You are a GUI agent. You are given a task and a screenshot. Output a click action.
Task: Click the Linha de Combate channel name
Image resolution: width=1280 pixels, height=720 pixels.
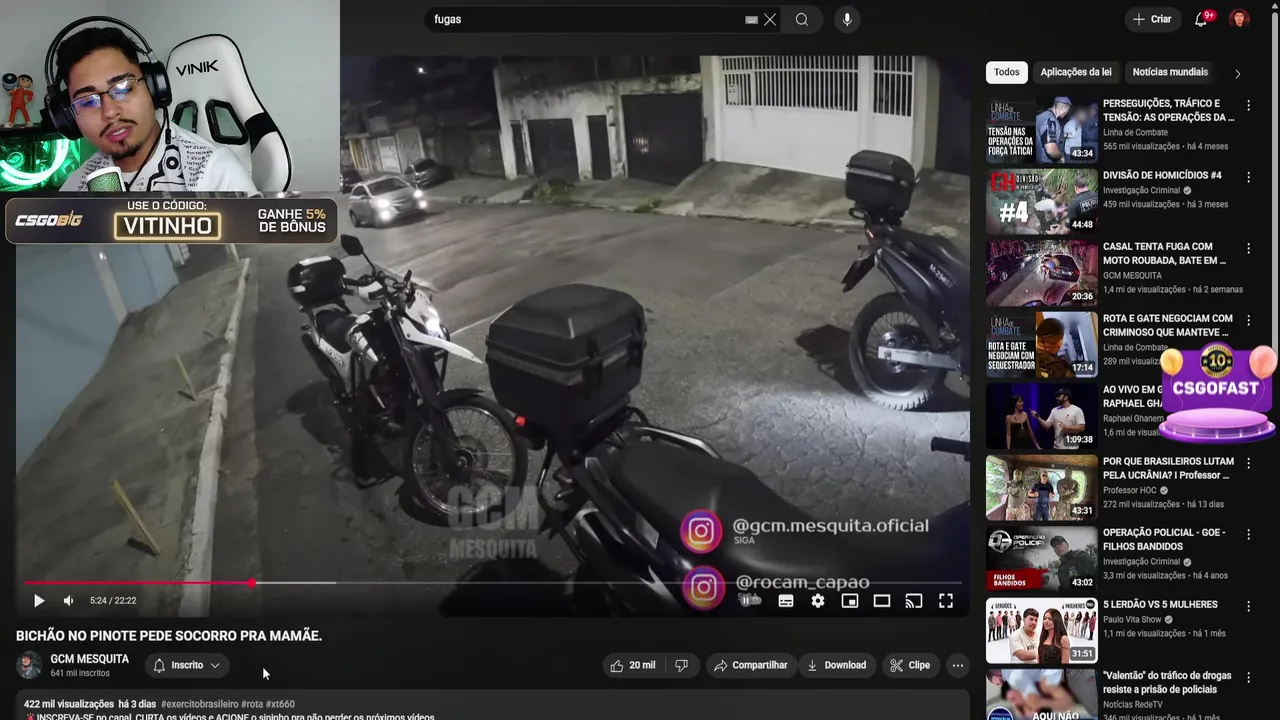pyautogui.click(x=1136, y=133)
